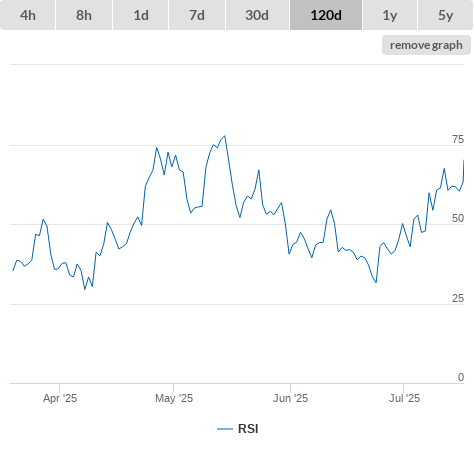Click the RSI peak in mid-May
This screenshot has height=455, width=474.
coord(225,136)
